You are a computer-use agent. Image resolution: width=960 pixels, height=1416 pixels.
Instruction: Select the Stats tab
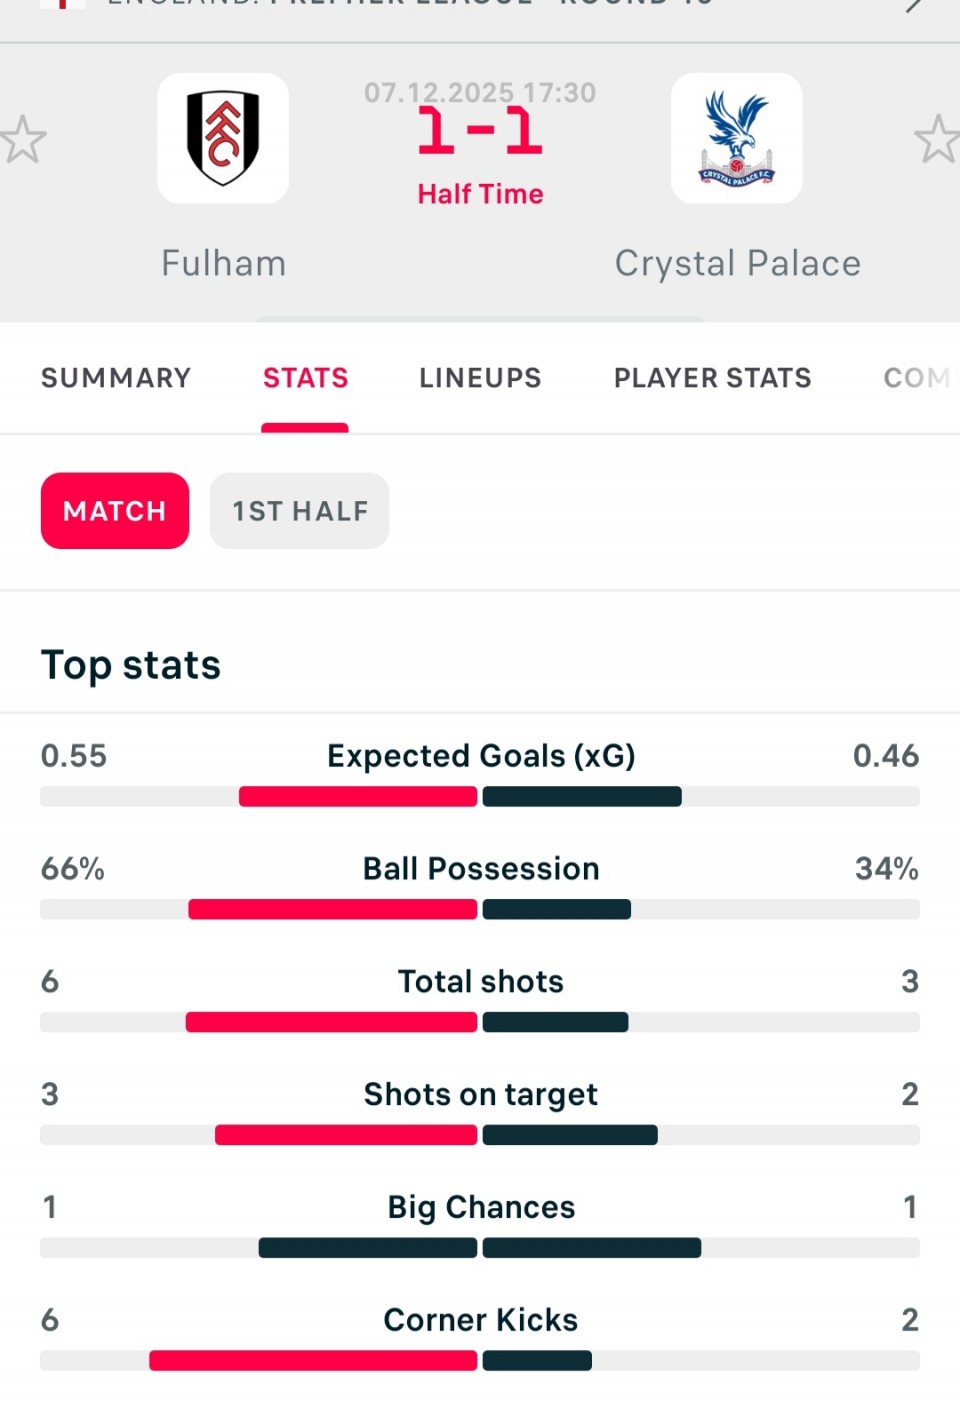coord(305,378)
